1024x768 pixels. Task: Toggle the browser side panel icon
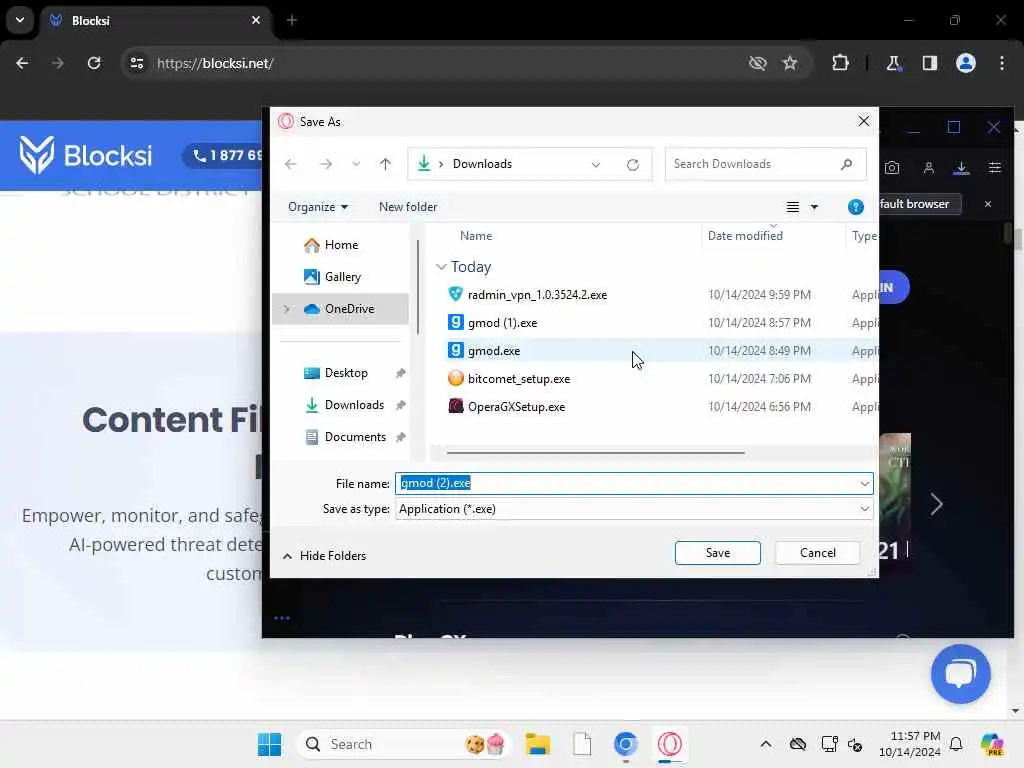click(x=930, y=63)
